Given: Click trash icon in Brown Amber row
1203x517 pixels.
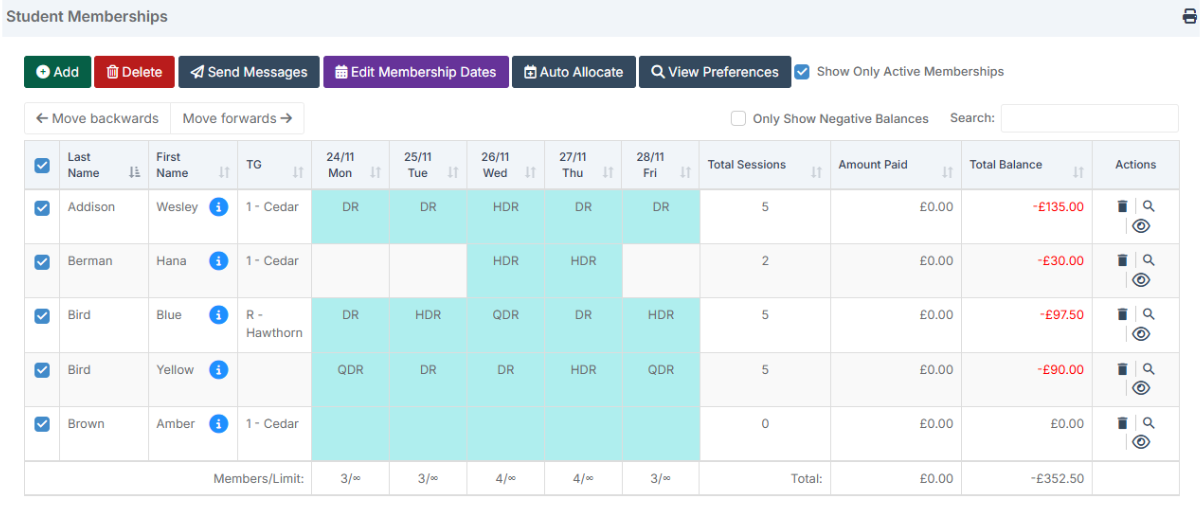Looking at the screenshot, I should click(x=1122, y=423).
